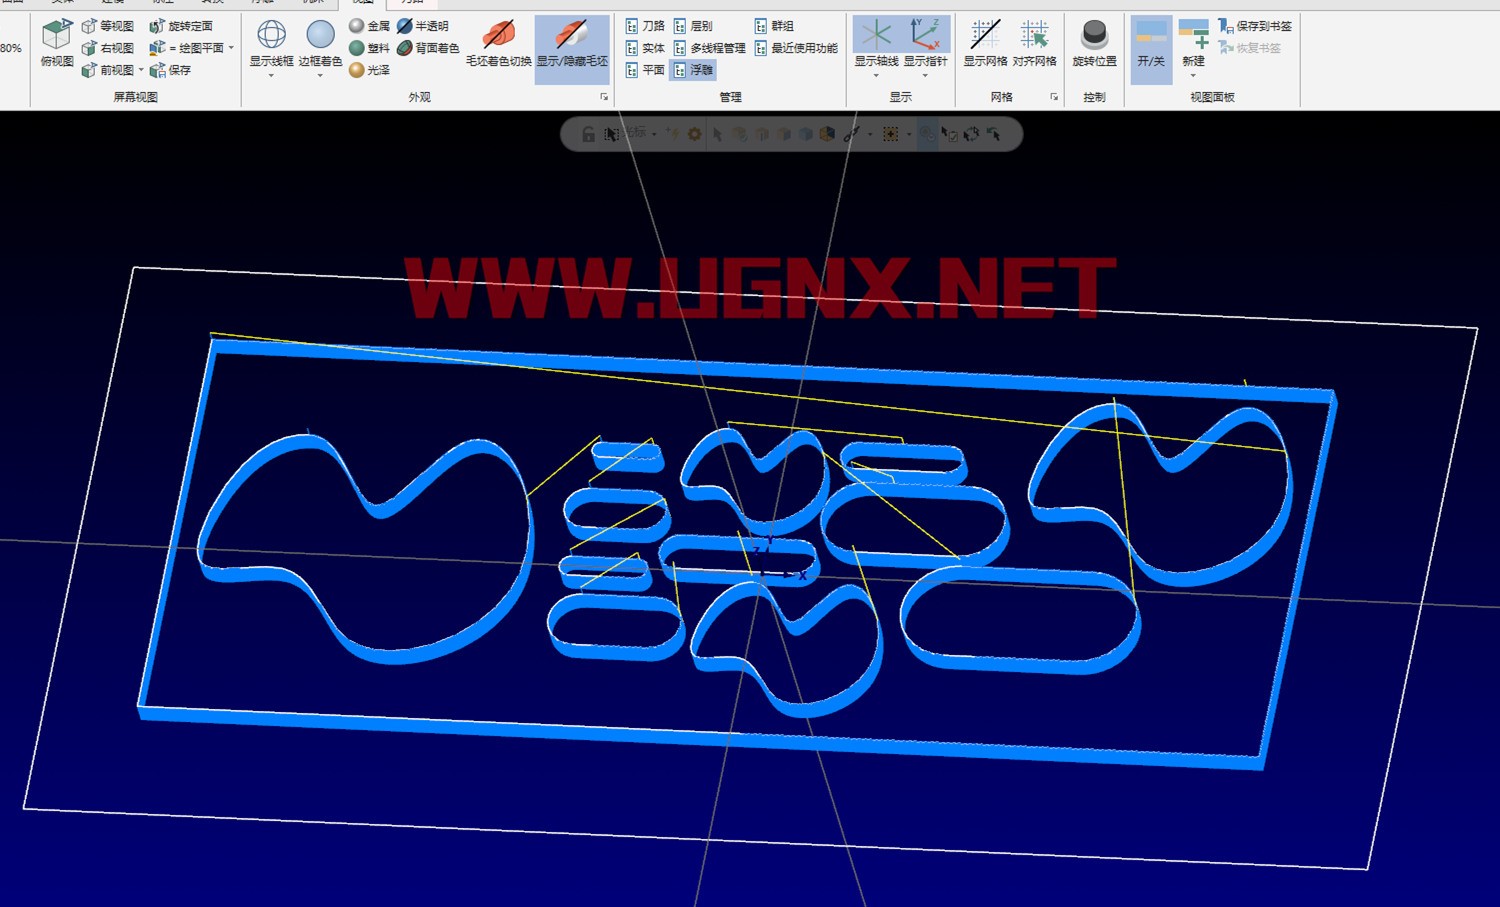
Task: Click 保存到书签 save bookmark button
Action: point(1254,26)
